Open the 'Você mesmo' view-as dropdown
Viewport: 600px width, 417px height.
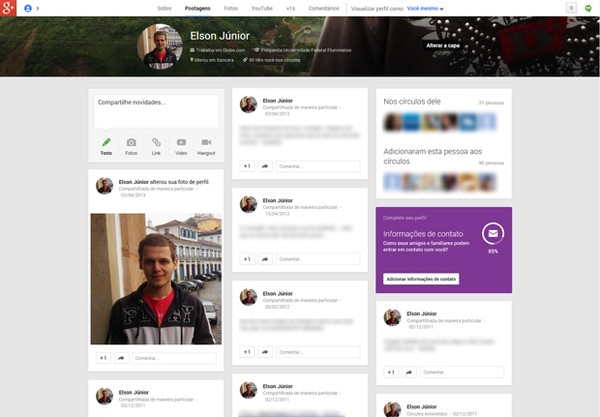coord(425,8)
